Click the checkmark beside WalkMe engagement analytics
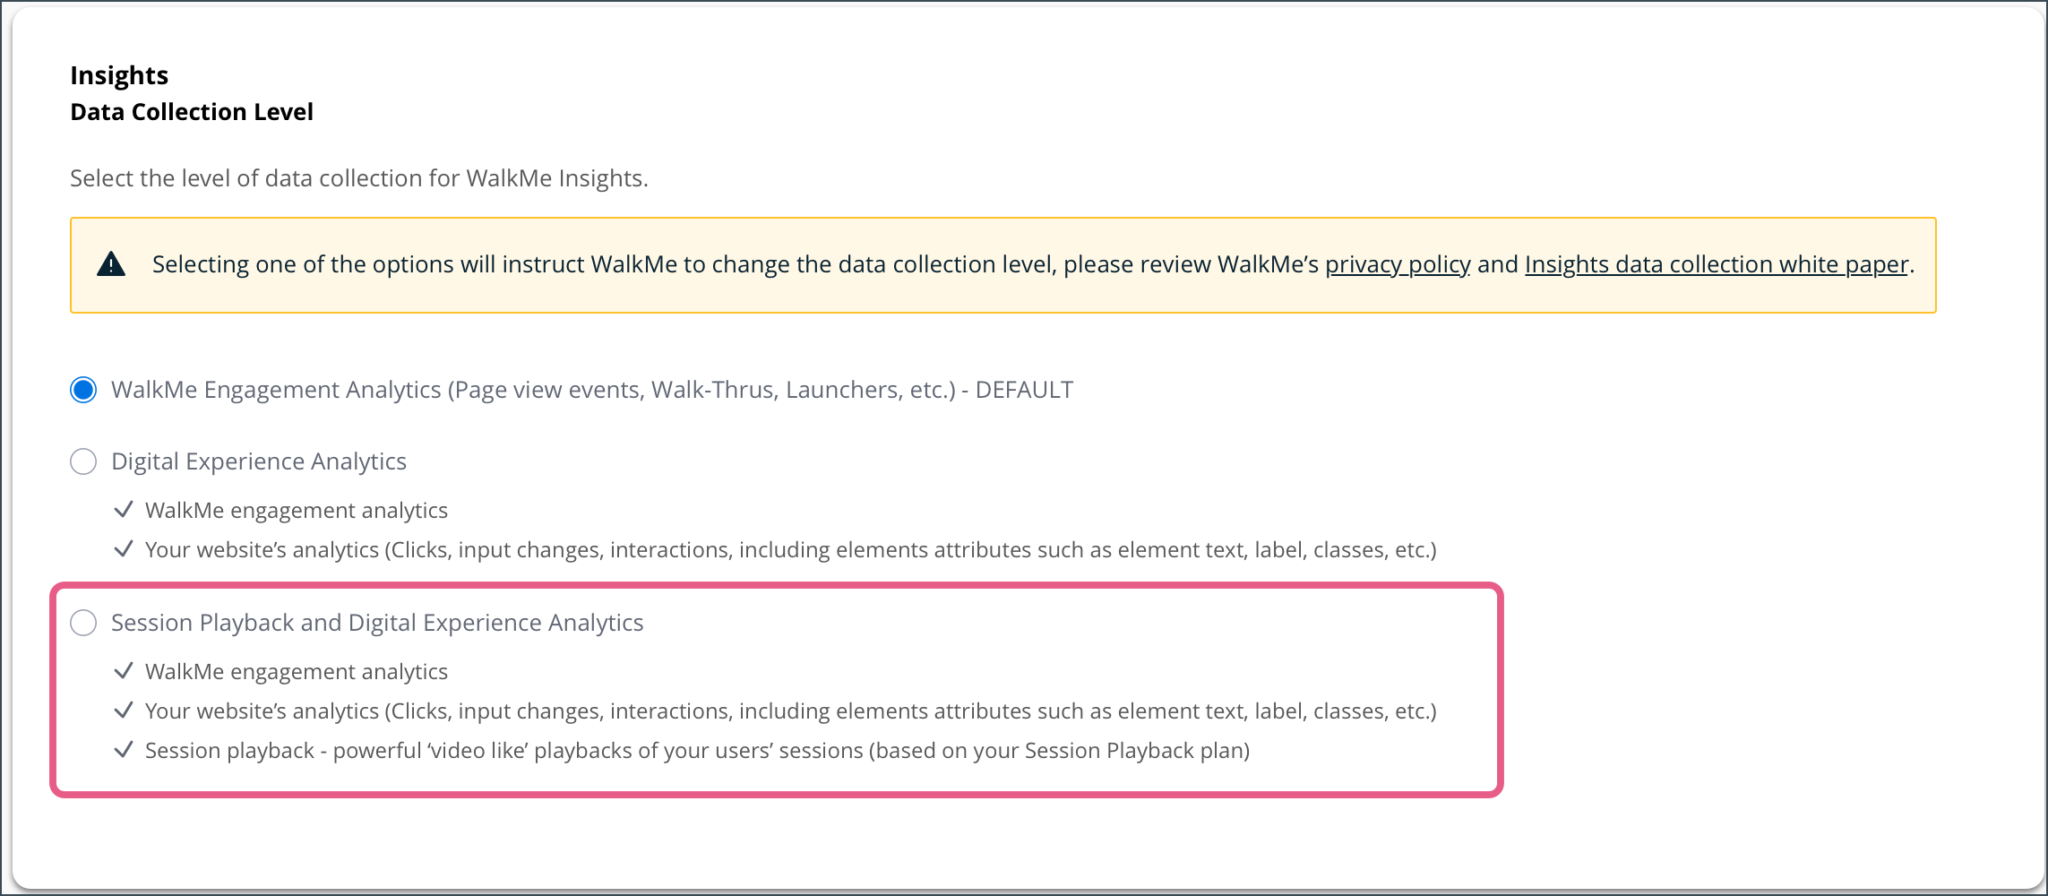 (124, 509)
